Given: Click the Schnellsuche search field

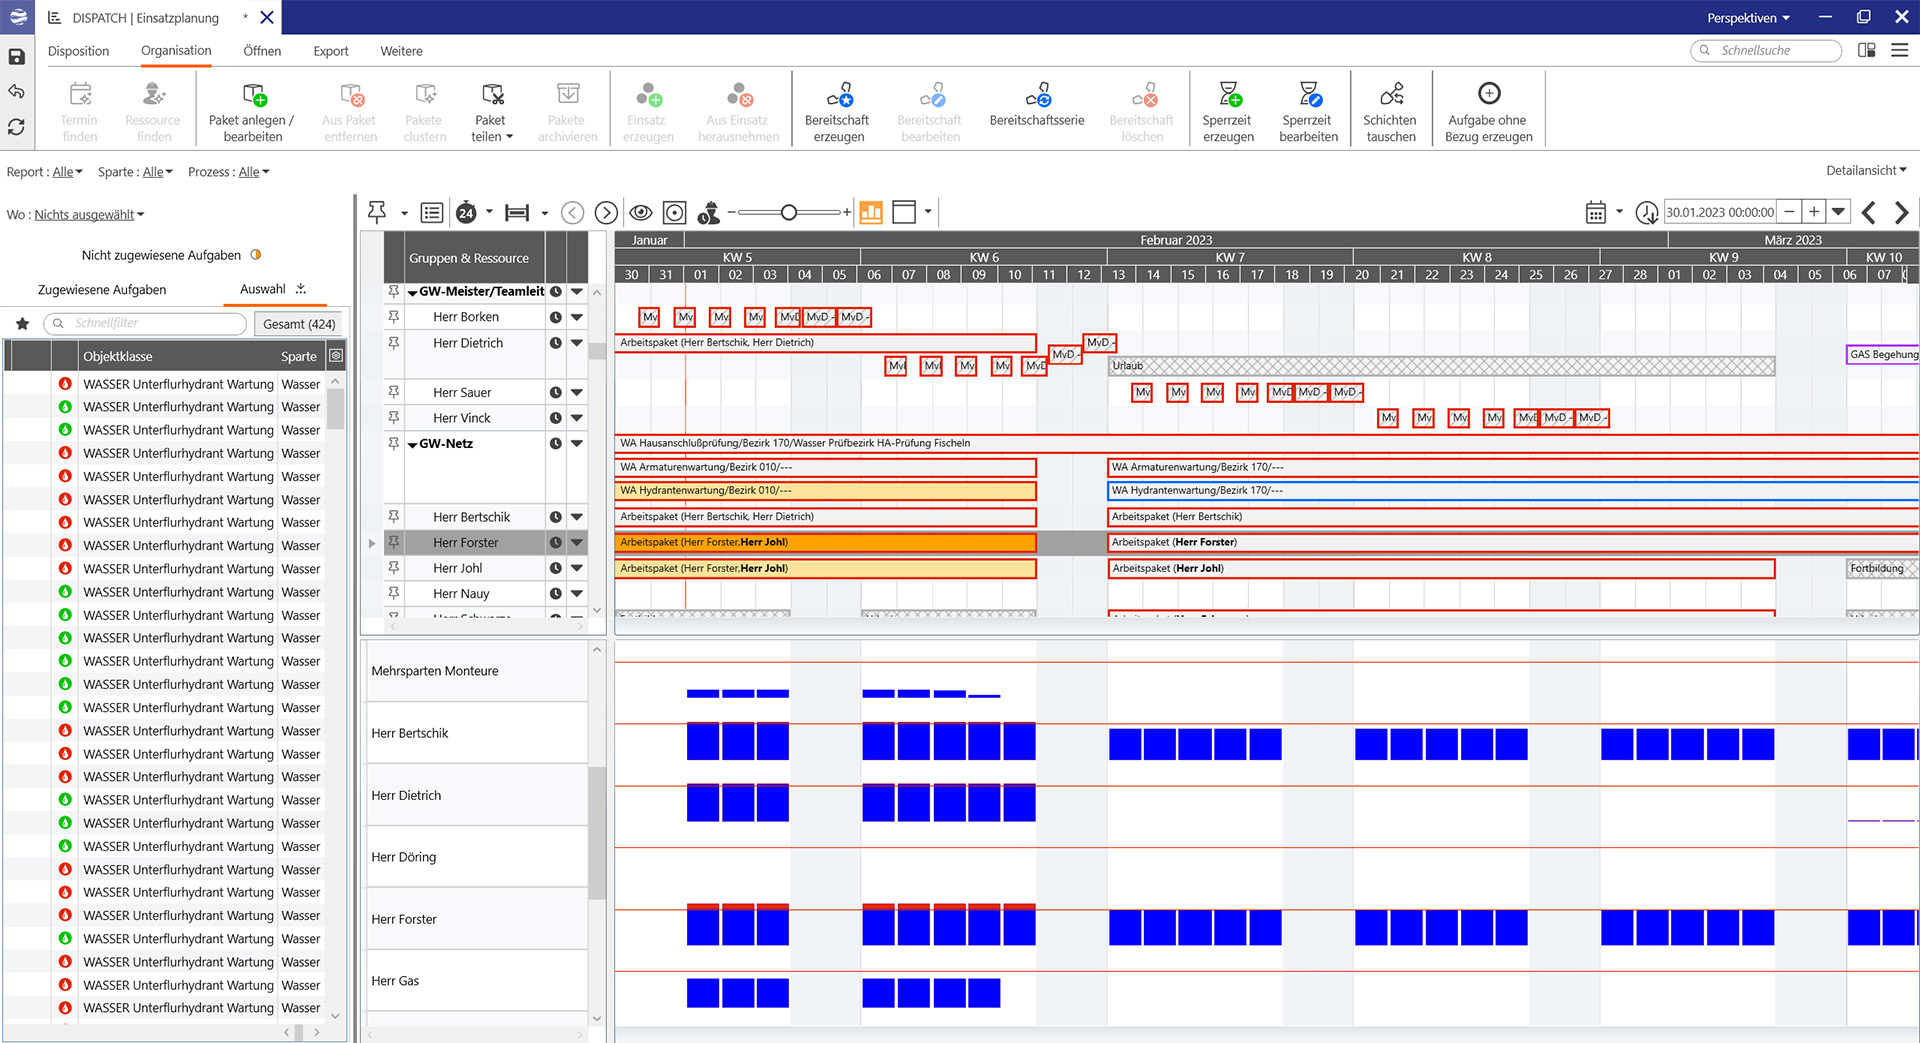Looking at the screenshot, I should (1766, 50).
